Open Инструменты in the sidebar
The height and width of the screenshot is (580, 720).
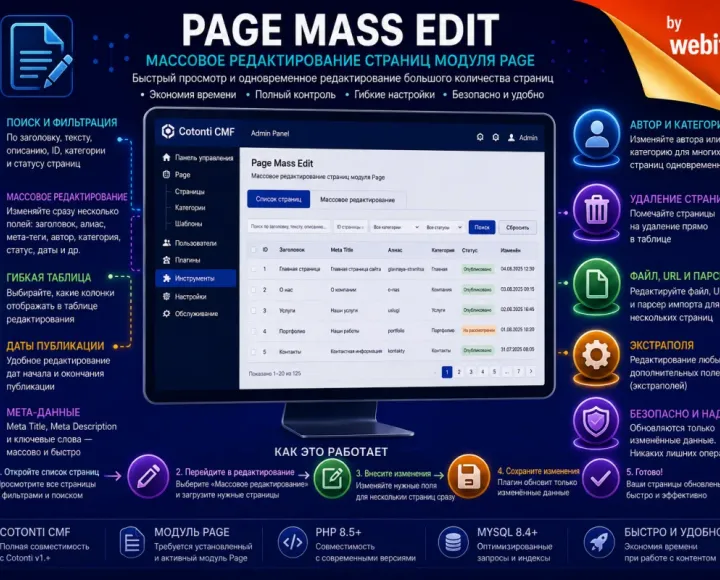196,278
